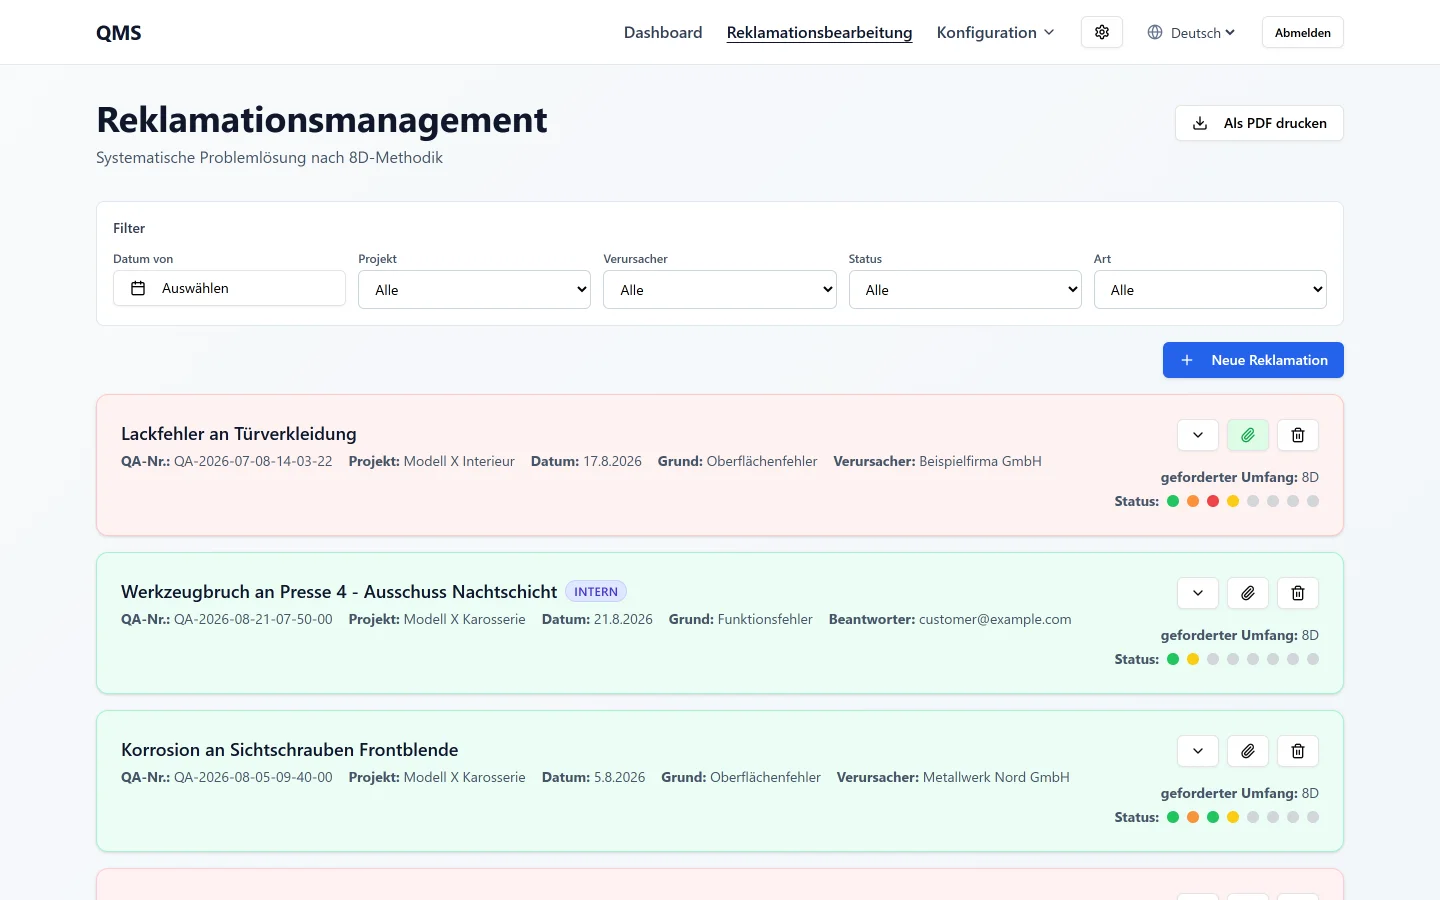1440x900 pixels.
Task: Click Grund Funktionsfehler
Action: click(x=765, y=619)
